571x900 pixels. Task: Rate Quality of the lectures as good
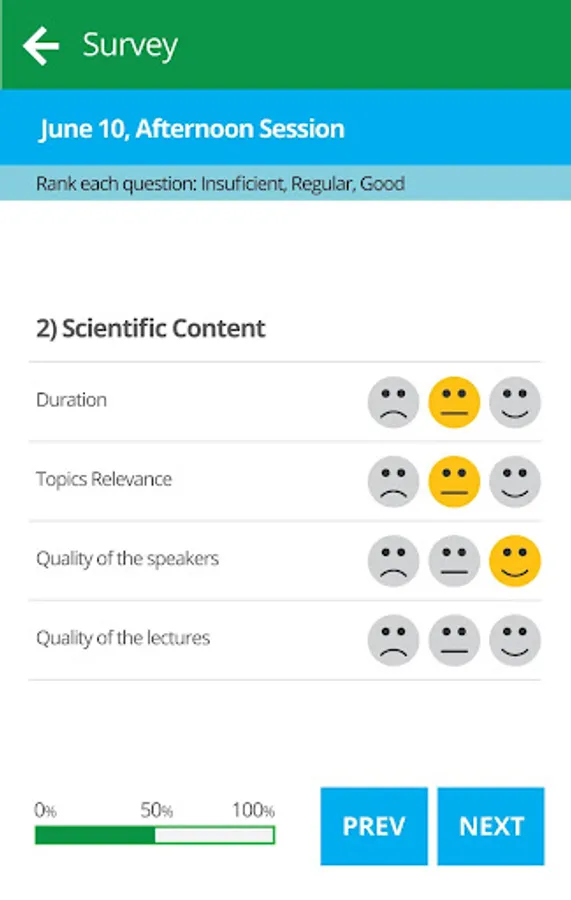(x=515, y=640)
